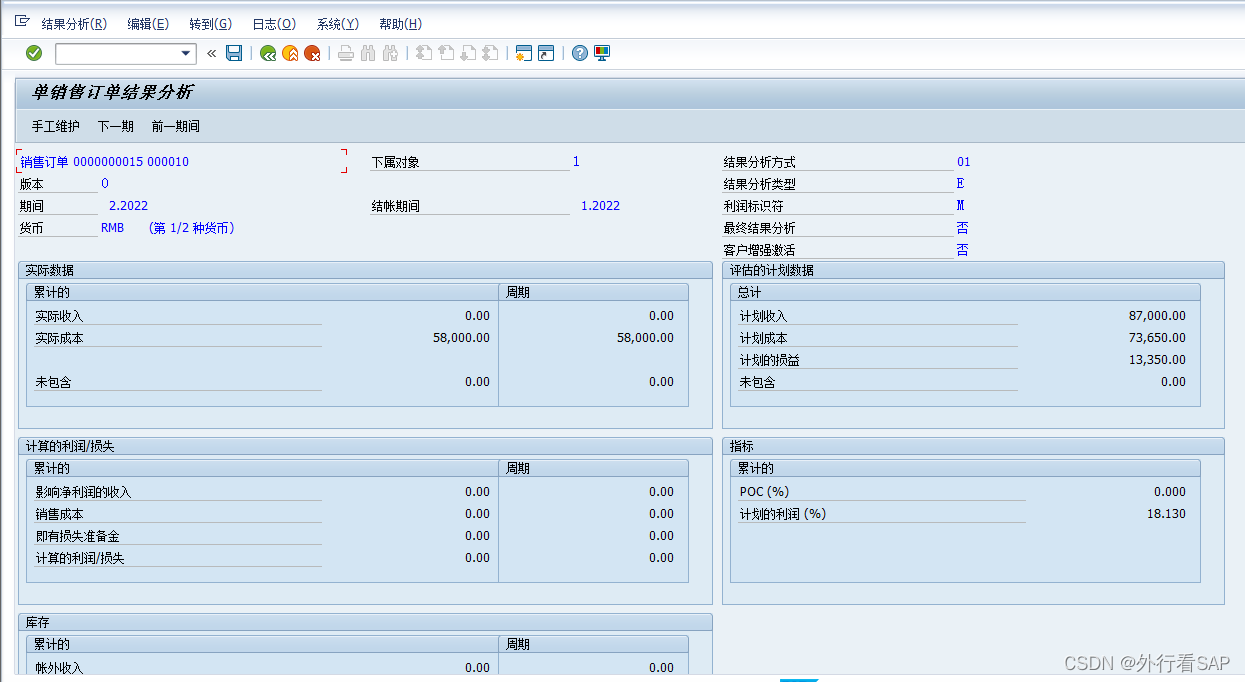Viewport: 1245px width, 682px height.
Task: Click the 实际收入 label
Action: tap(59, 316)
